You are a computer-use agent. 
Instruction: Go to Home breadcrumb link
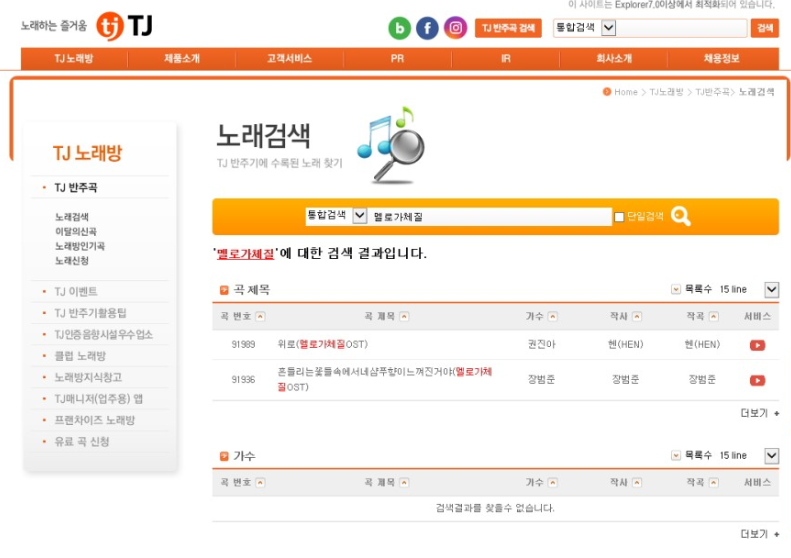coord(626,92)
